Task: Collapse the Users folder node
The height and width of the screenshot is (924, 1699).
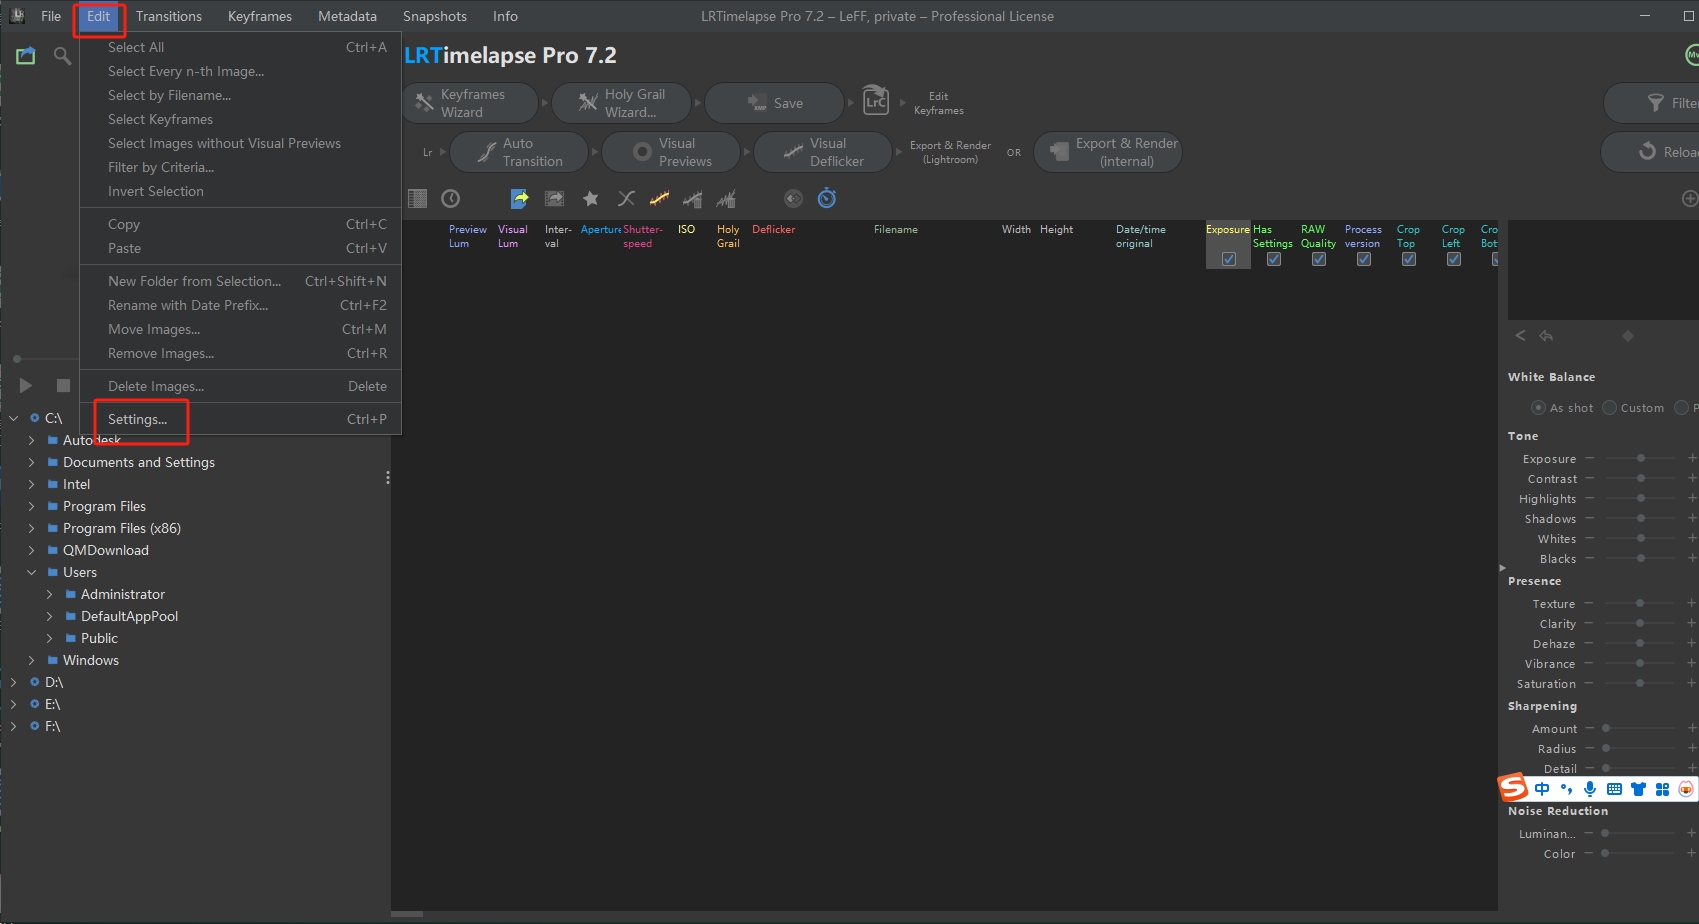Action: coord(32,572)
